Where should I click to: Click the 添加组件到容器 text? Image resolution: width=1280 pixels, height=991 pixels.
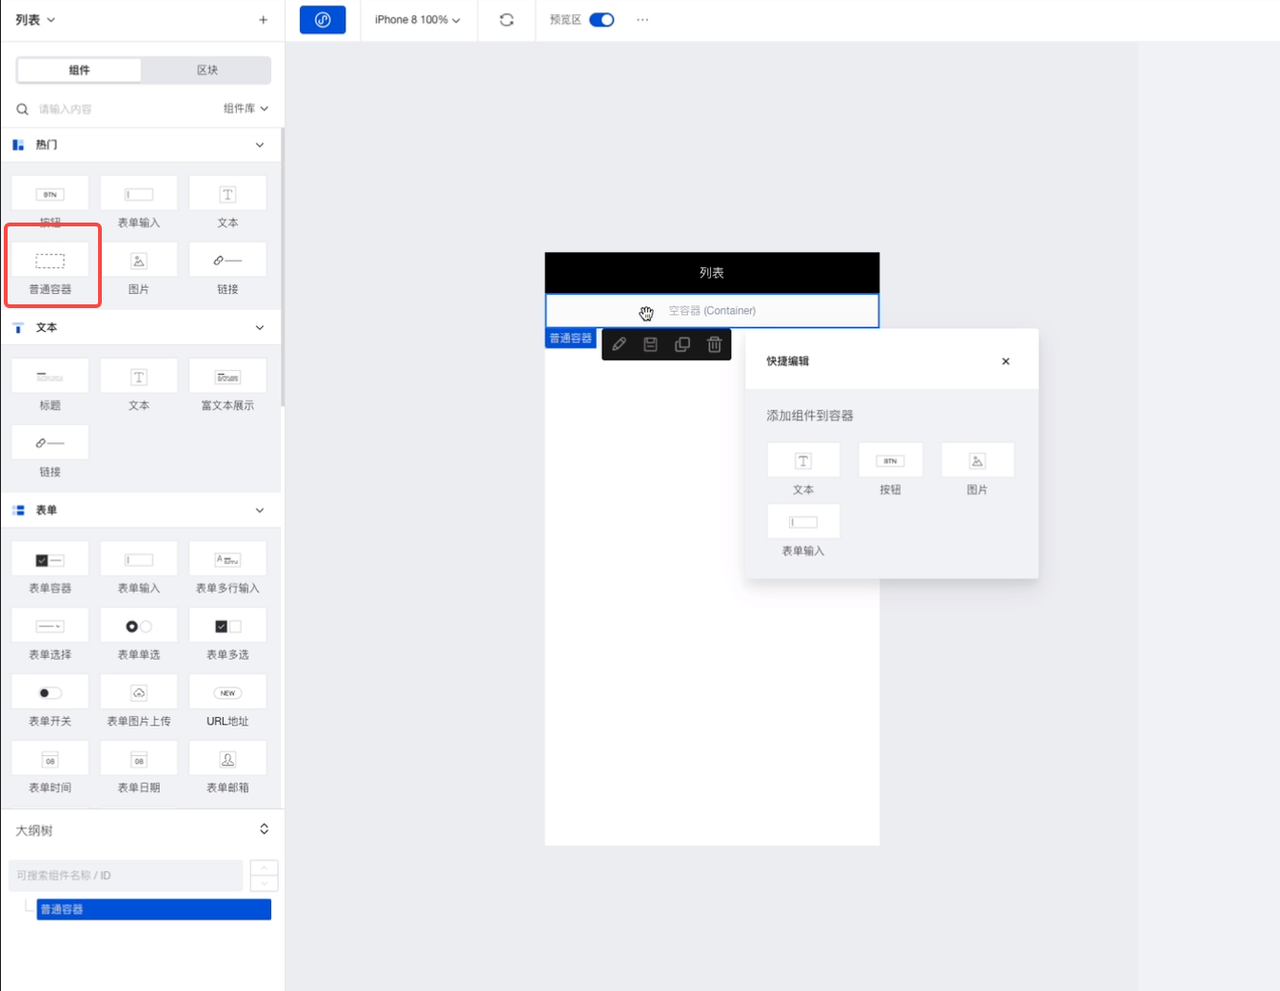tap(810, 415)
